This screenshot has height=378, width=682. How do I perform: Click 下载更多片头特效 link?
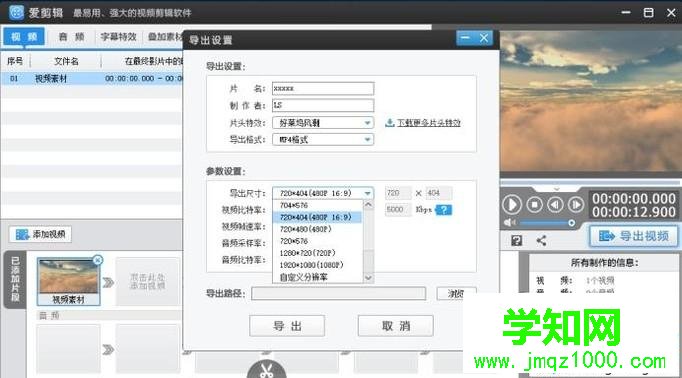coord(428,123)
